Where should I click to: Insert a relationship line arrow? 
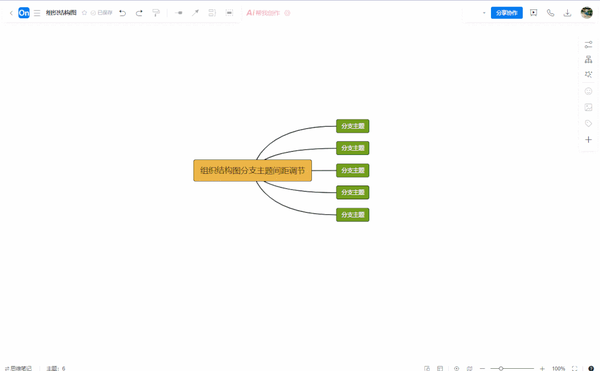[196, 13]
